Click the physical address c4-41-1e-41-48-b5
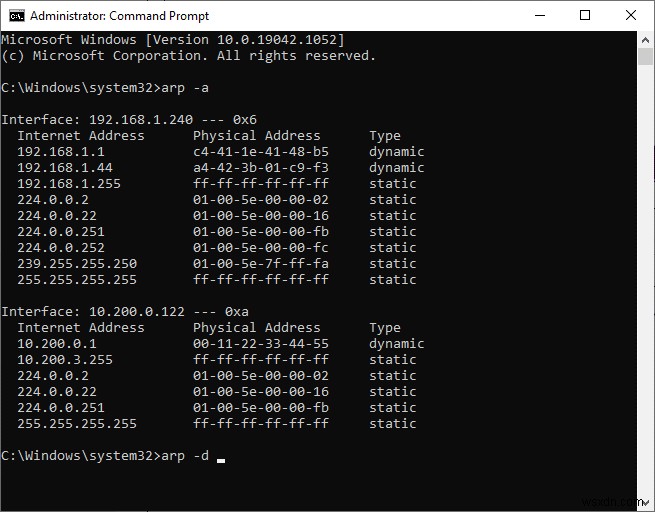This screenshot has width=655, height=512. point(260,152)
